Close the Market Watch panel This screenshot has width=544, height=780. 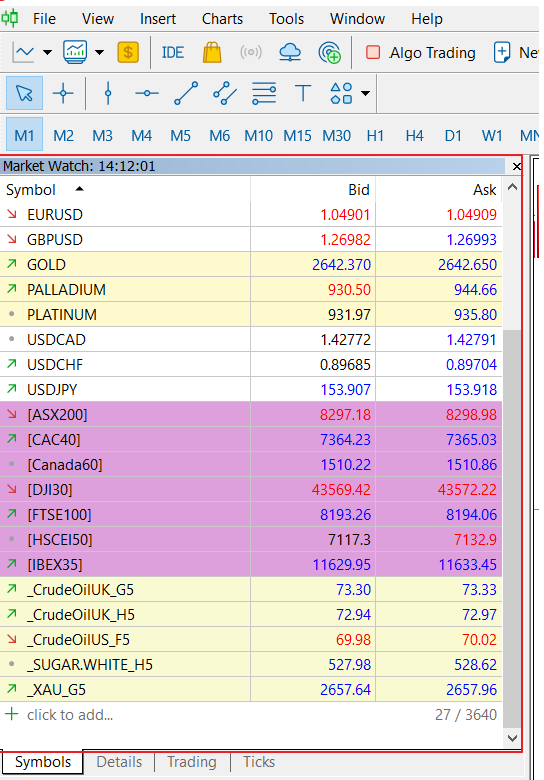pos(517,166)
